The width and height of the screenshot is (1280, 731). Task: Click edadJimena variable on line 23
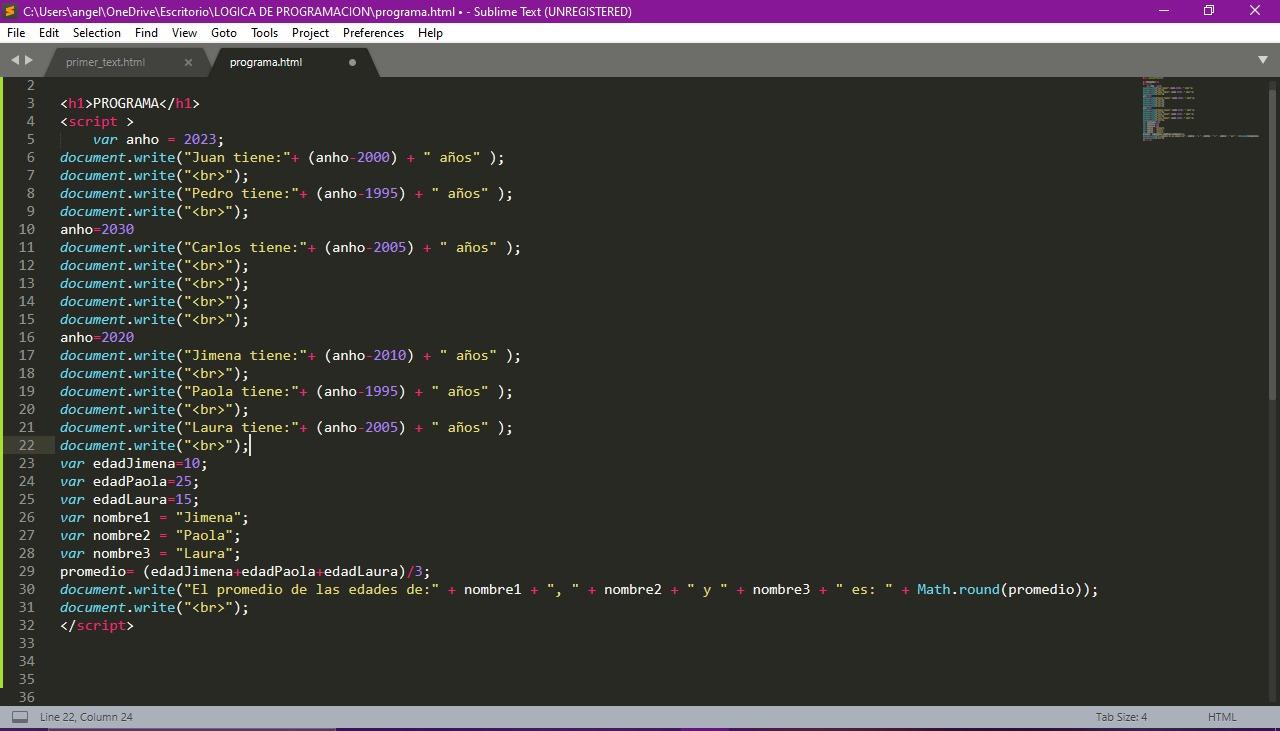pos(134,463)
